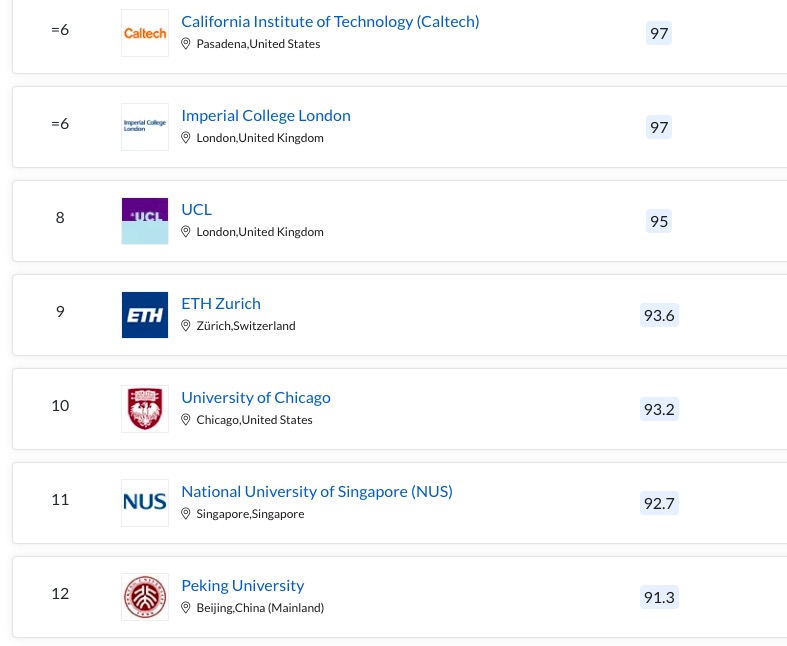Click the NUS logo icon
787x646 pixels.
coord(144,503)
